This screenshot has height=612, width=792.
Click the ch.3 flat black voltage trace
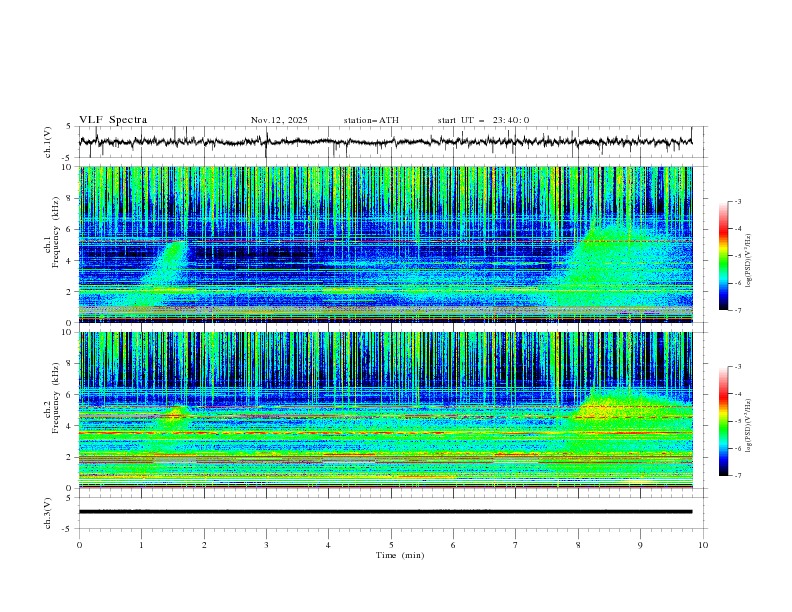(385, 512)
